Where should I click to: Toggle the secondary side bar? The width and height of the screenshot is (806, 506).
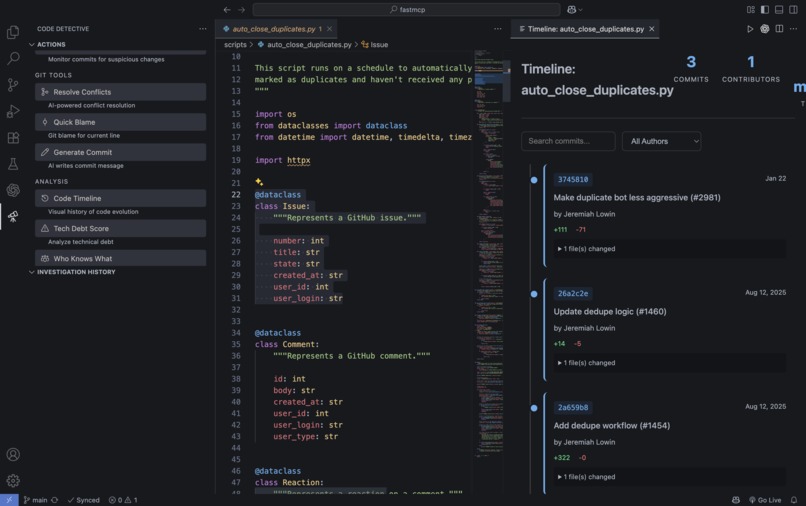point(793,9)
